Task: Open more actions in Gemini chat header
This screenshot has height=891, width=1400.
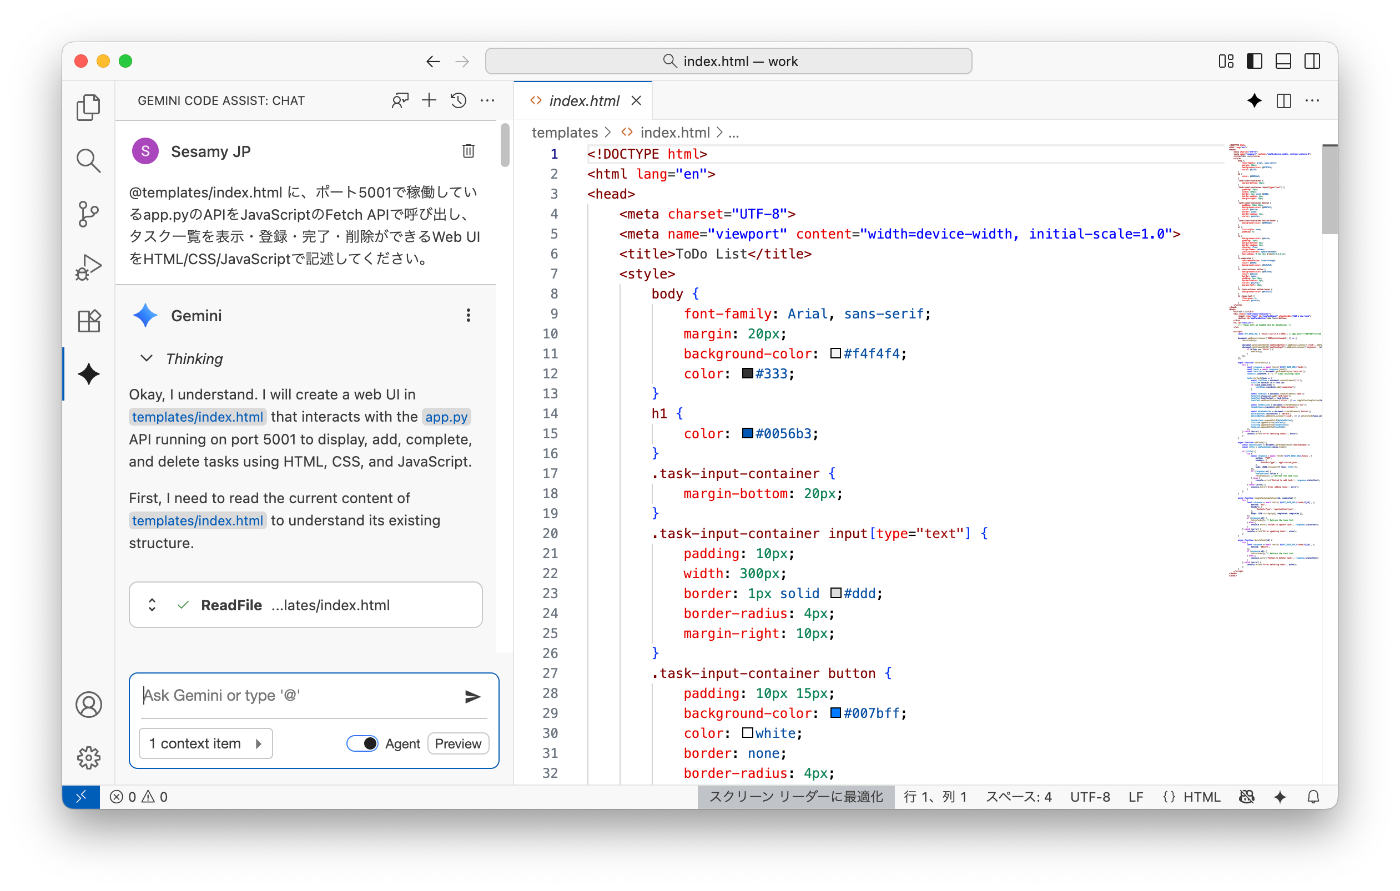Action: point(487,100)
